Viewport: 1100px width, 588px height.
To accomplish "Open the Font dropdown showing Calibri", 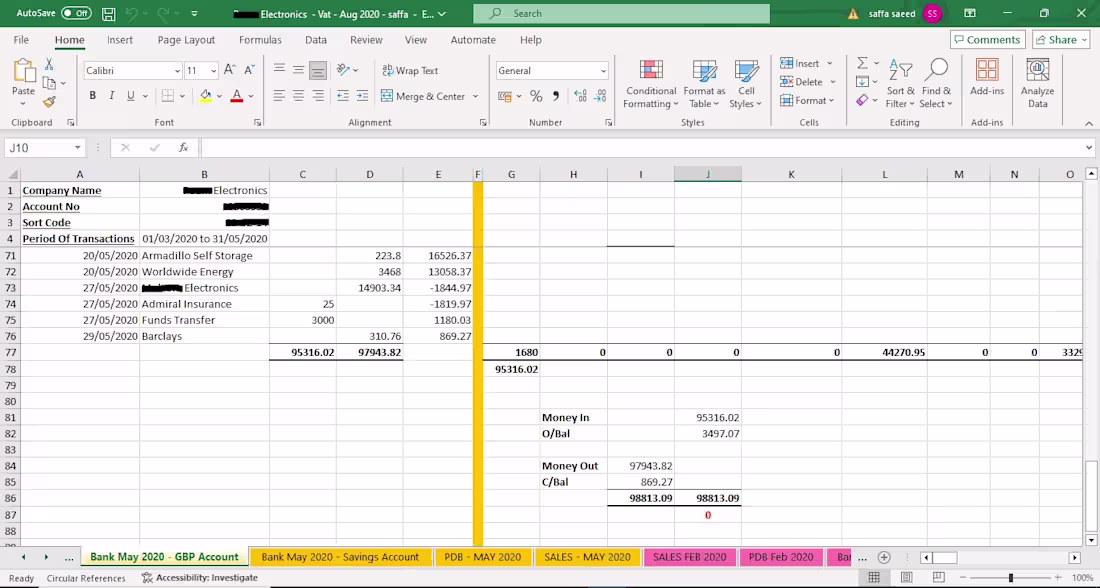I will (x=131, y=70).
